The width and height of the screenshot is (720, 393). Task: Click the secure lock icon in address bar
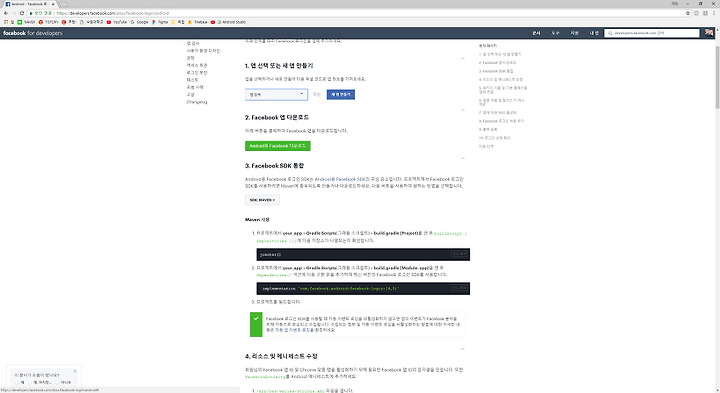31,13
